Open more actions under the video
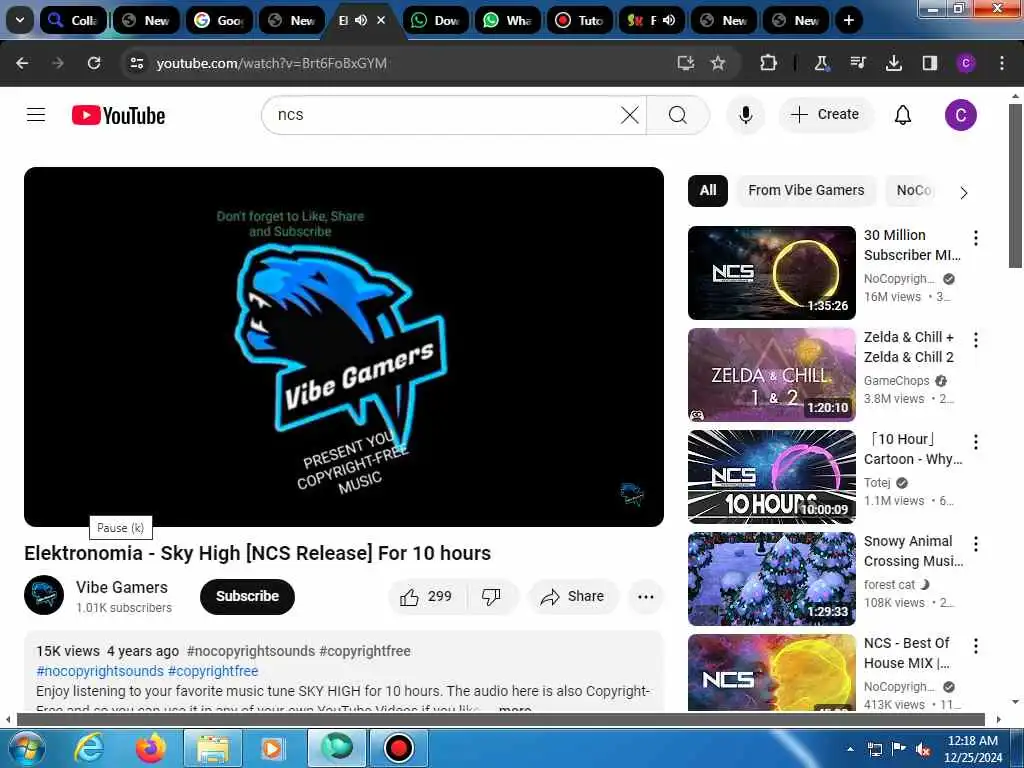The image size is (1024, 768). [645, 596]
